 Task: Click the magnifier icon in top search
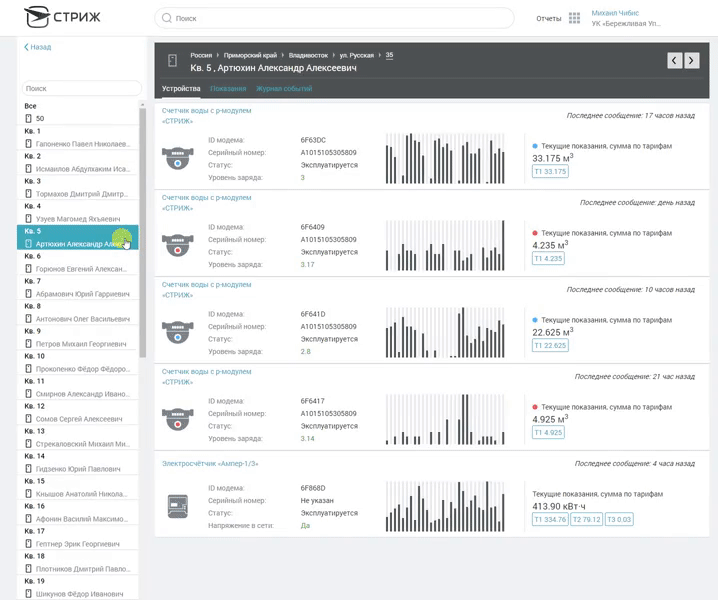(x=167, y=18)
